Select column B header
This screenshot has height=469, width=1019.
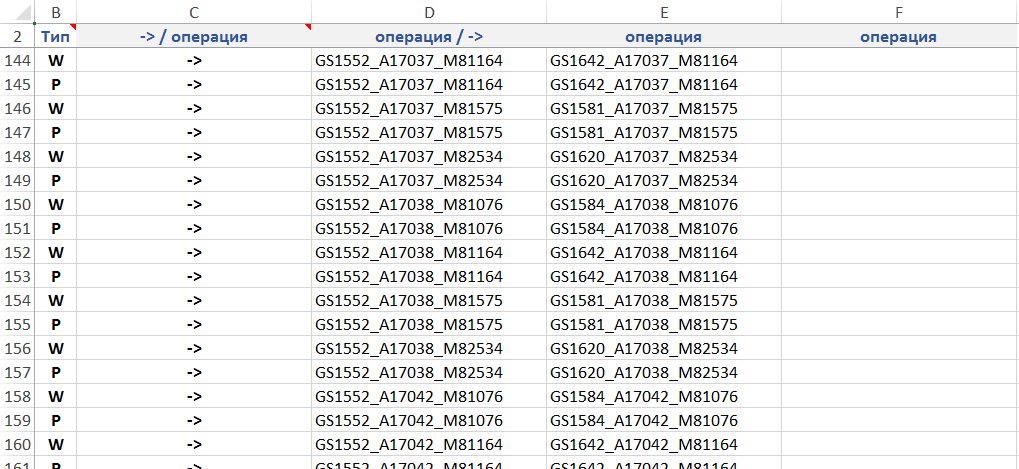[56, 12]
